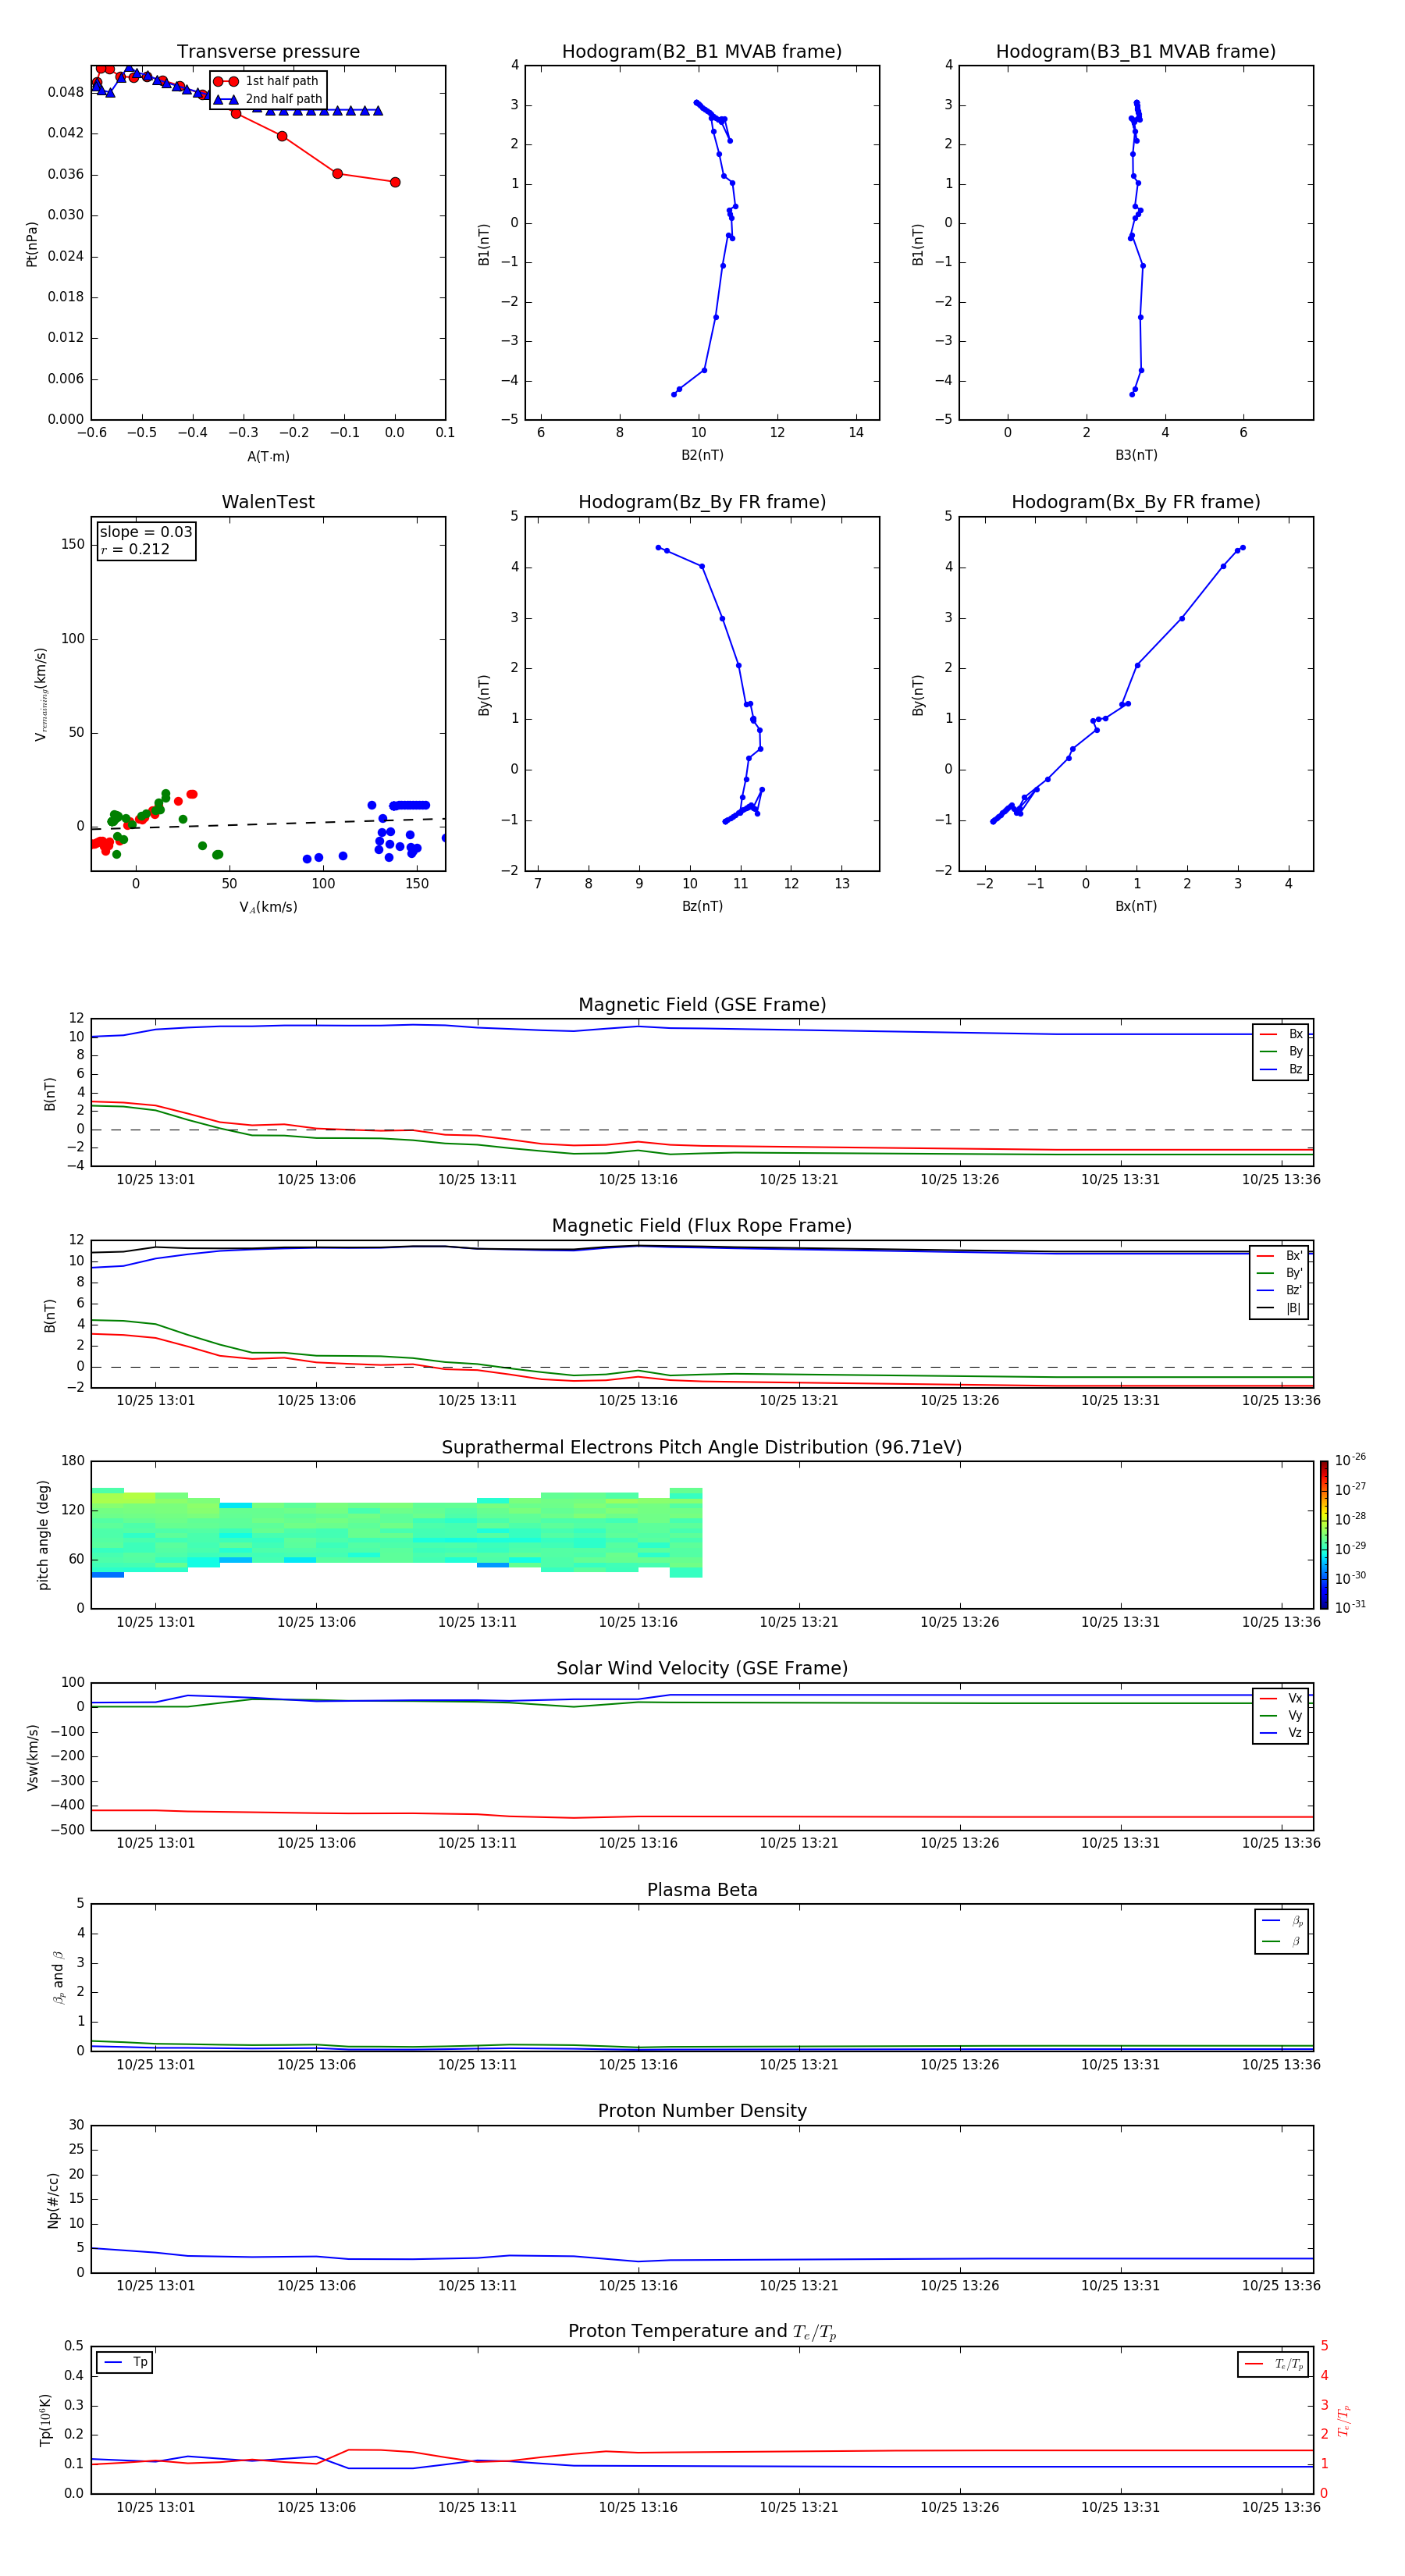
Task: Click the "1st half path" legend entry
Action: (x=267, y=81)
